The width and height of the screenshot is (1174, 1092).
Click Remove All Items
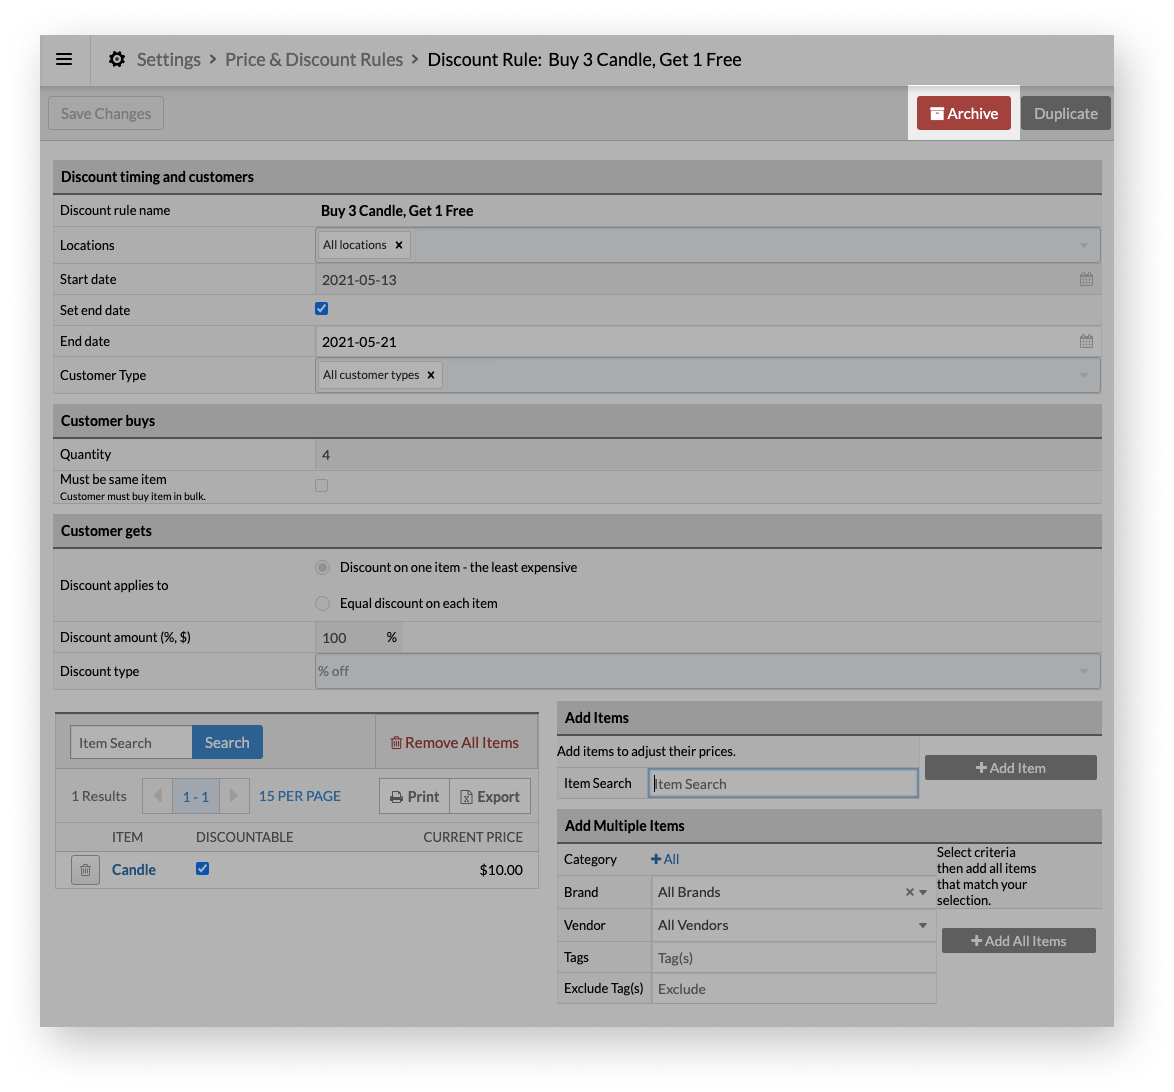[454, 742]
